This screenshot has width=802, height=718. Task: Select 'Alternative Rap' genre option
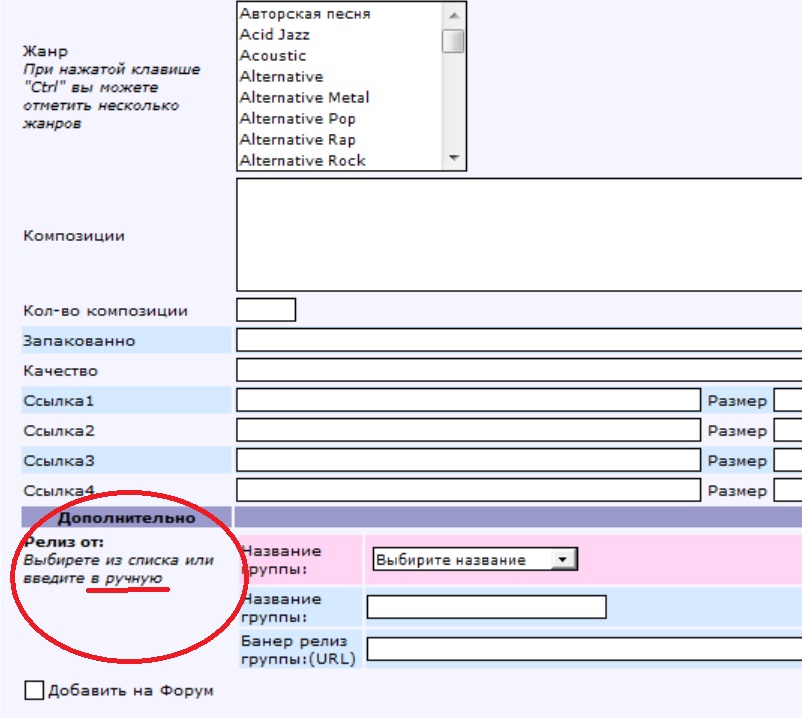(298, 140)
